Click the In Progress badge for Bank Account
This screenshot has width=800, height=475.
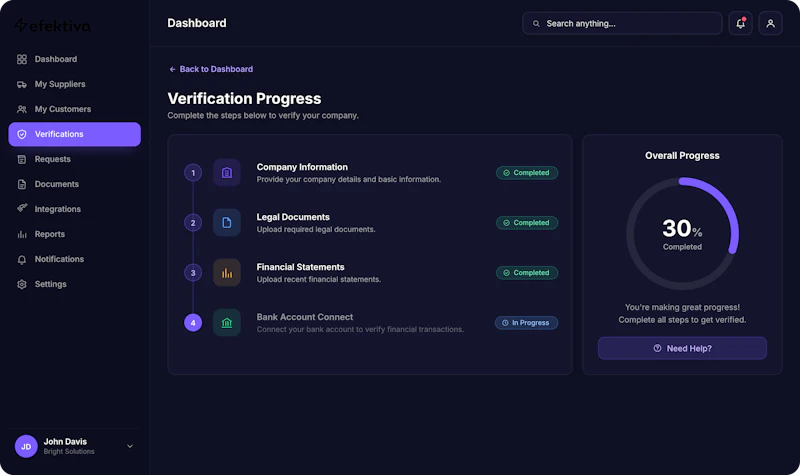526,323
